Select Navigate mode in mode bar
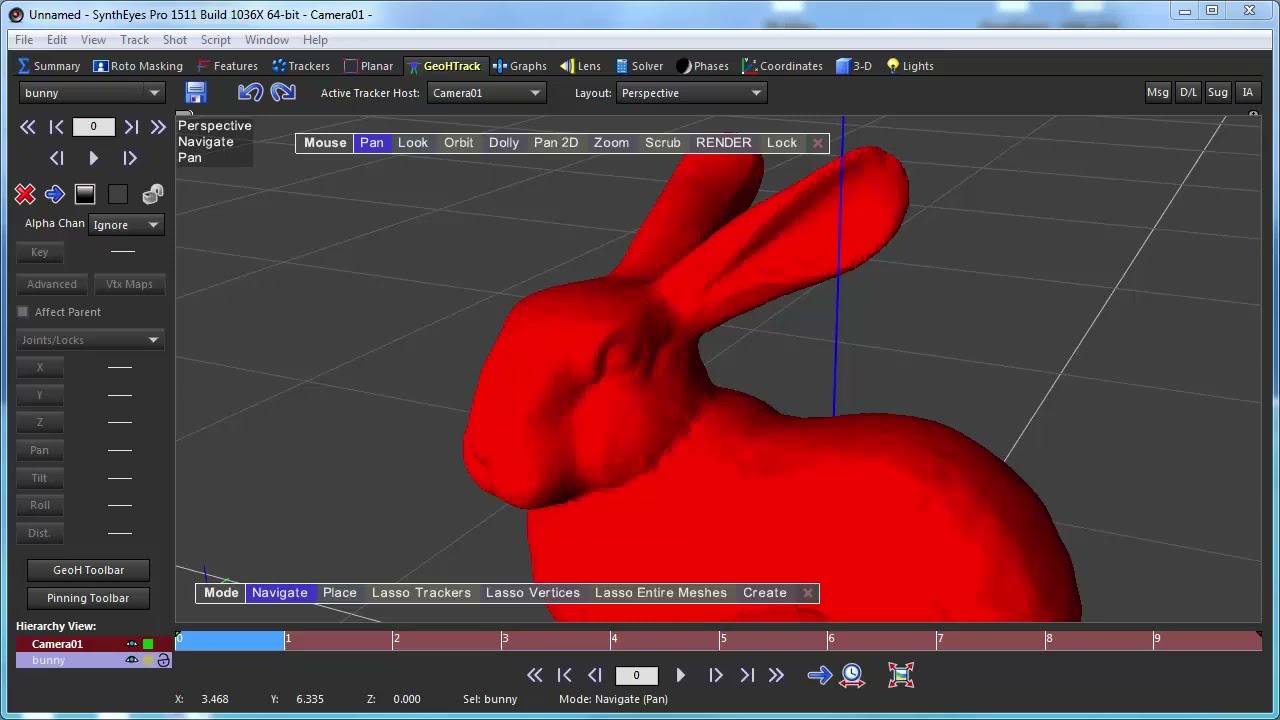Screen dimensions: 1280x720 pyautogui.click(x=280, y=593)
